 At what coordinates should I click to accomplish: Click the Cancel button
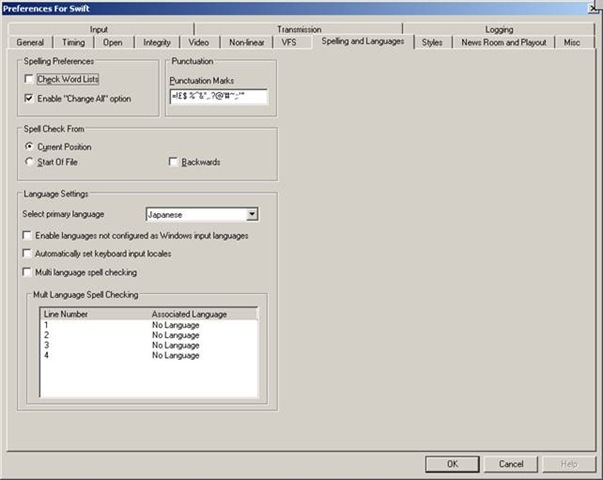tap(511, 464)
